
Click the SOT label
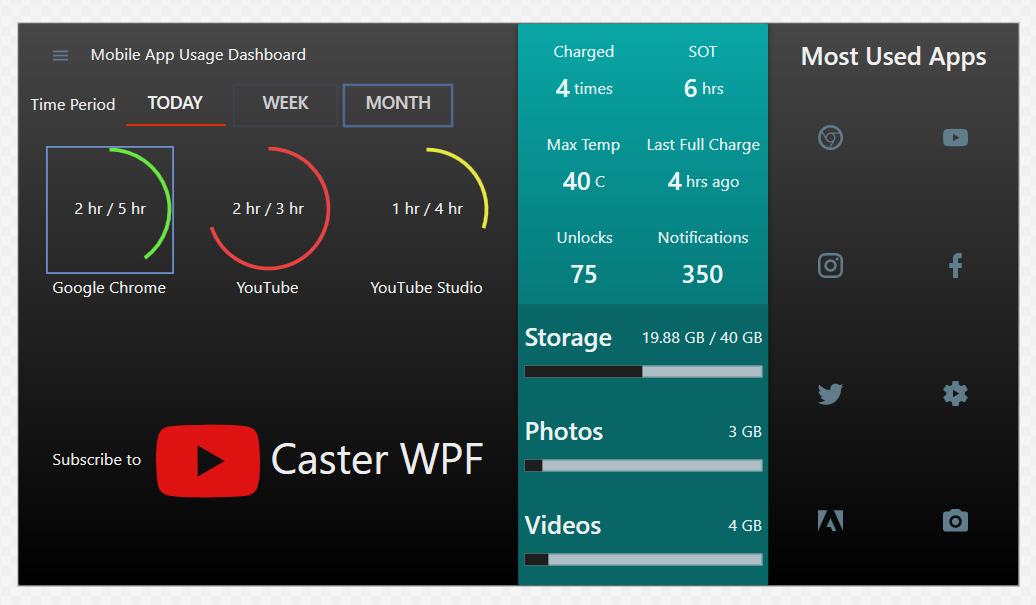tap(703, 52)
